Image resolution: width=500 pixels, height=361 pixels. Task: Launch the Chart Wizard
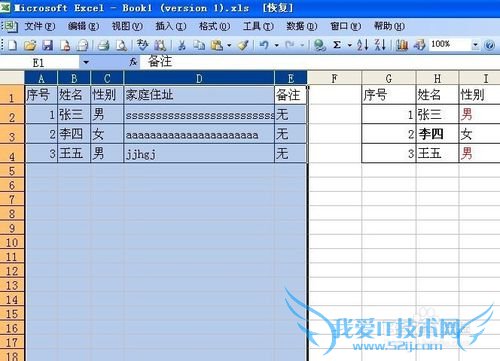(x=402, y=45)
